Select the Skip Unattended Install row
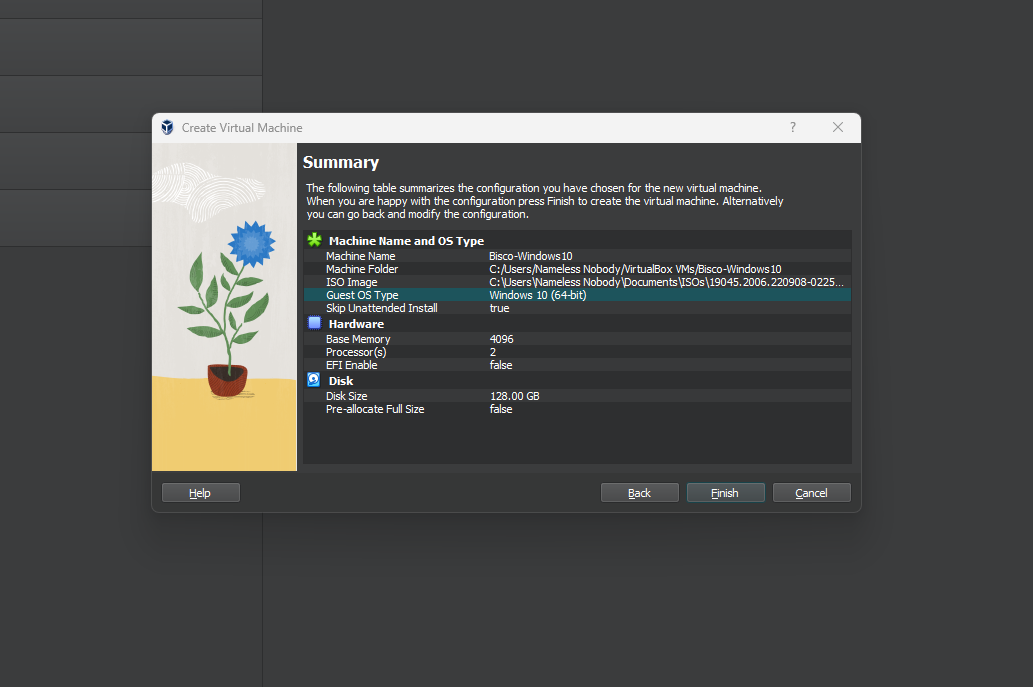This screenshot has width=1033, height=687. [x=576, y=308]
